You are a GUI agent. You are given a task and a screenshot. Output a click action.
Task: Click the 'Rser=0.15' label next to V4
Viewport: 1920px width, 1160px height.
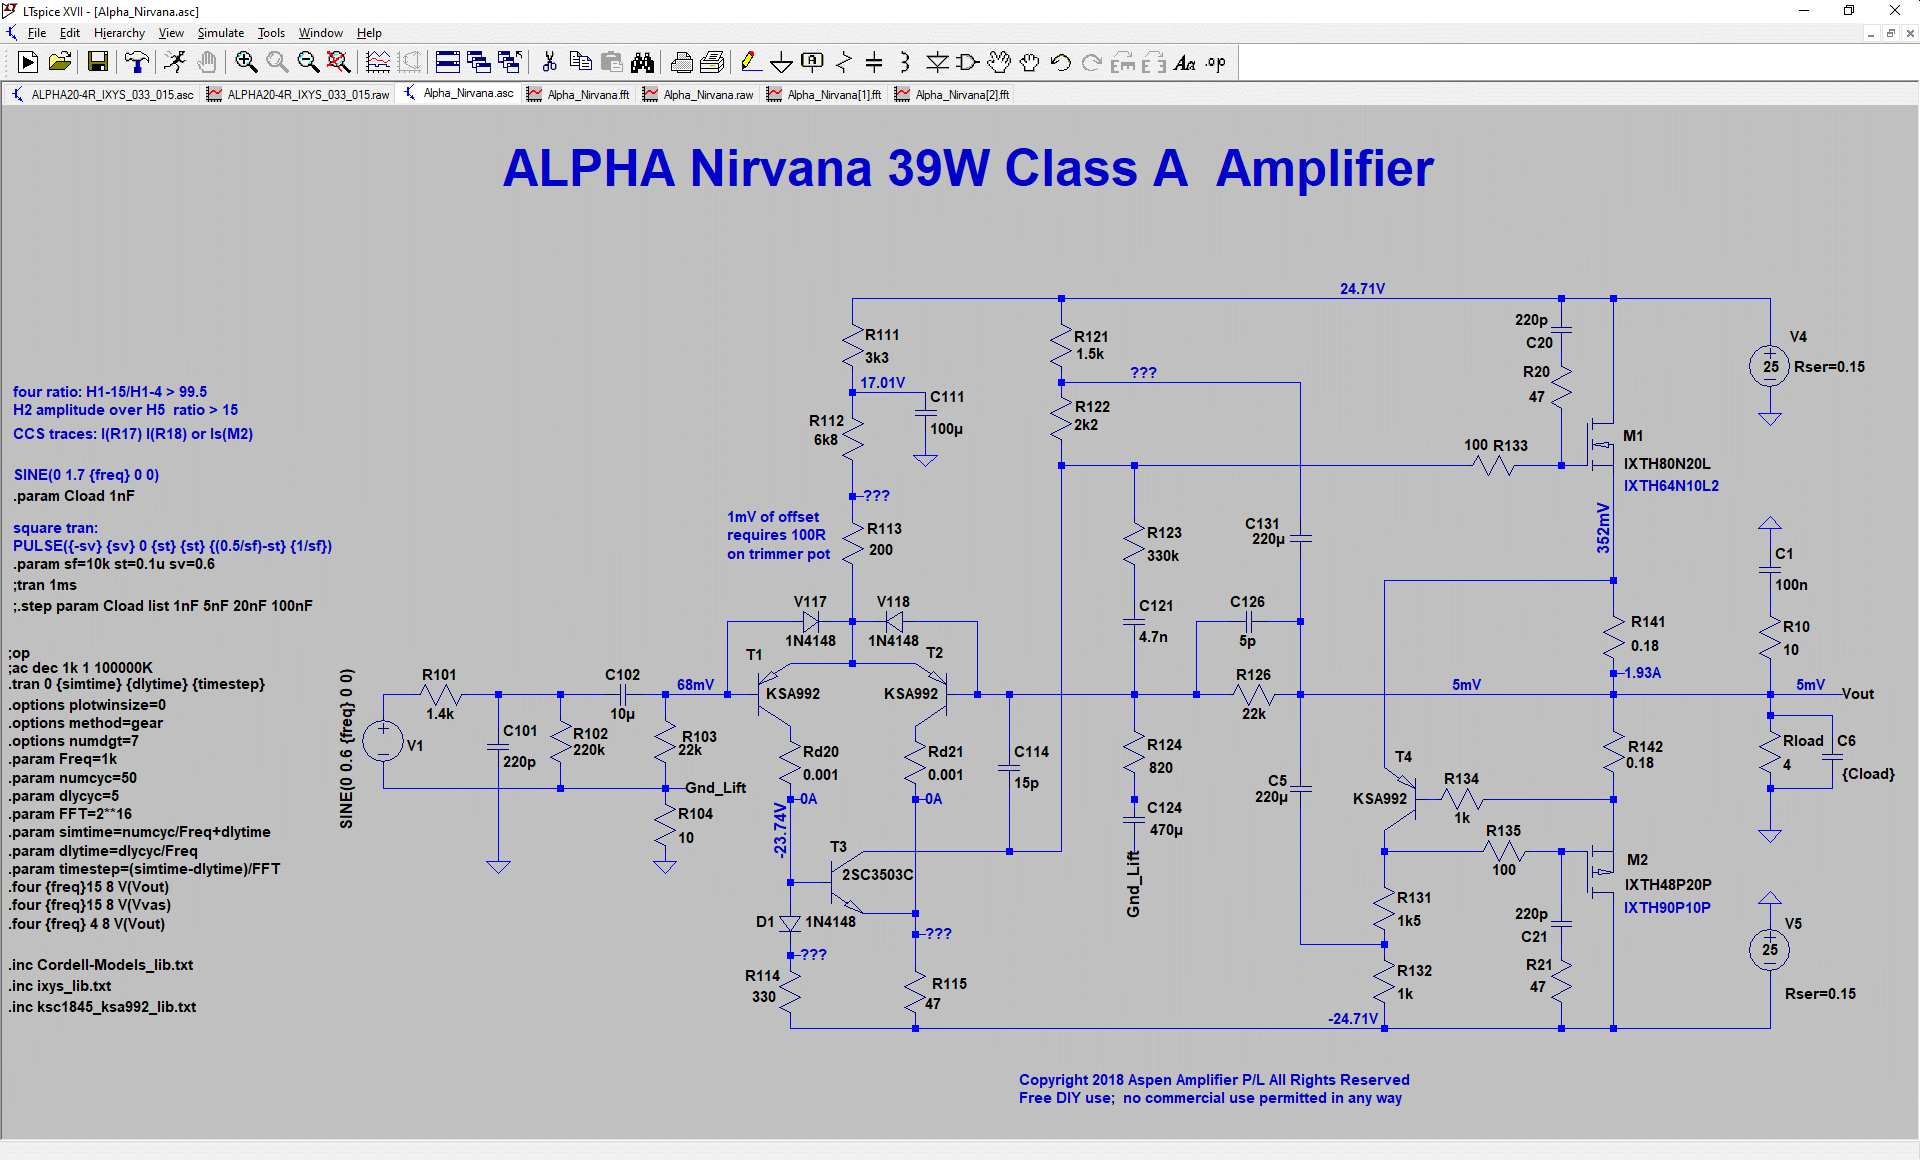1829,367
